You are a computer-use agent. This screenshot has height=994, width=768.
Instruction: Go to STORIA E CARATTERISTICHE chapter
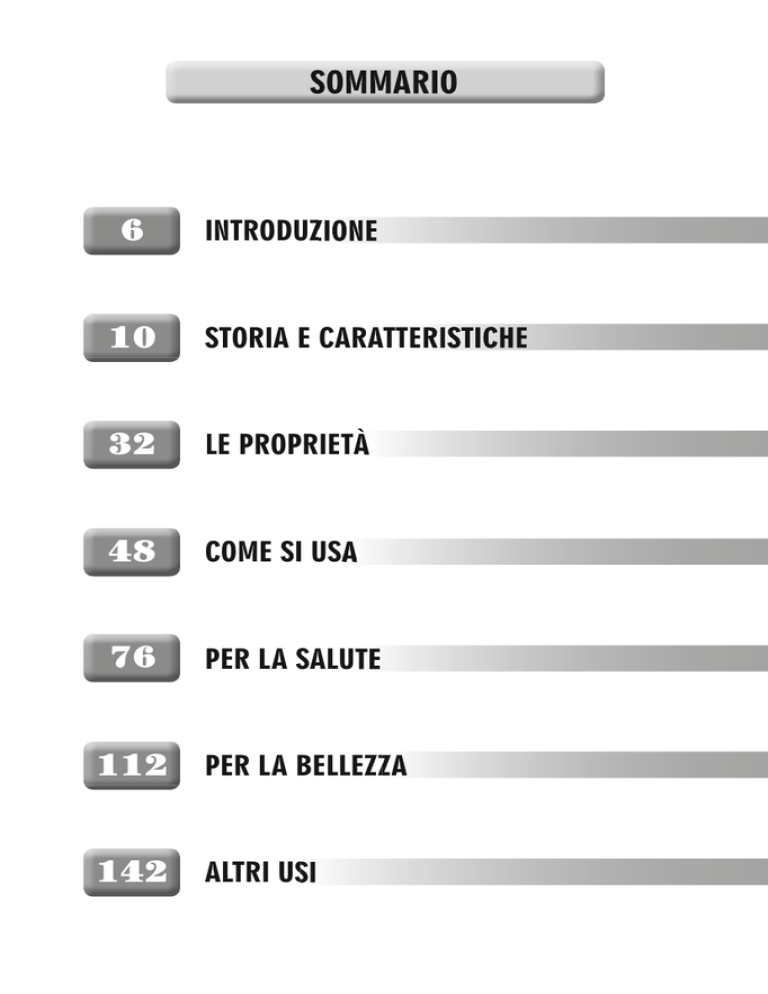pos(366,337)
